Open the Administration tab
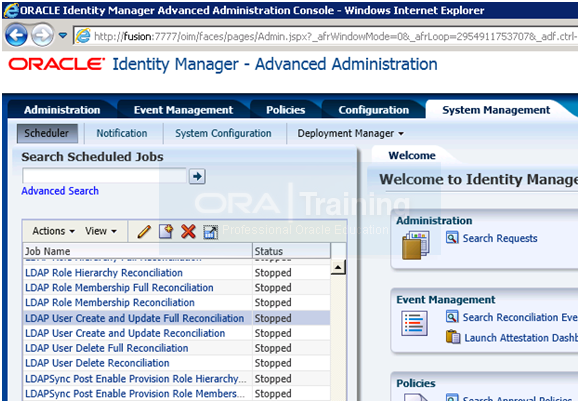The width and height of the screenshot is (580, 403). click(62, 110)
